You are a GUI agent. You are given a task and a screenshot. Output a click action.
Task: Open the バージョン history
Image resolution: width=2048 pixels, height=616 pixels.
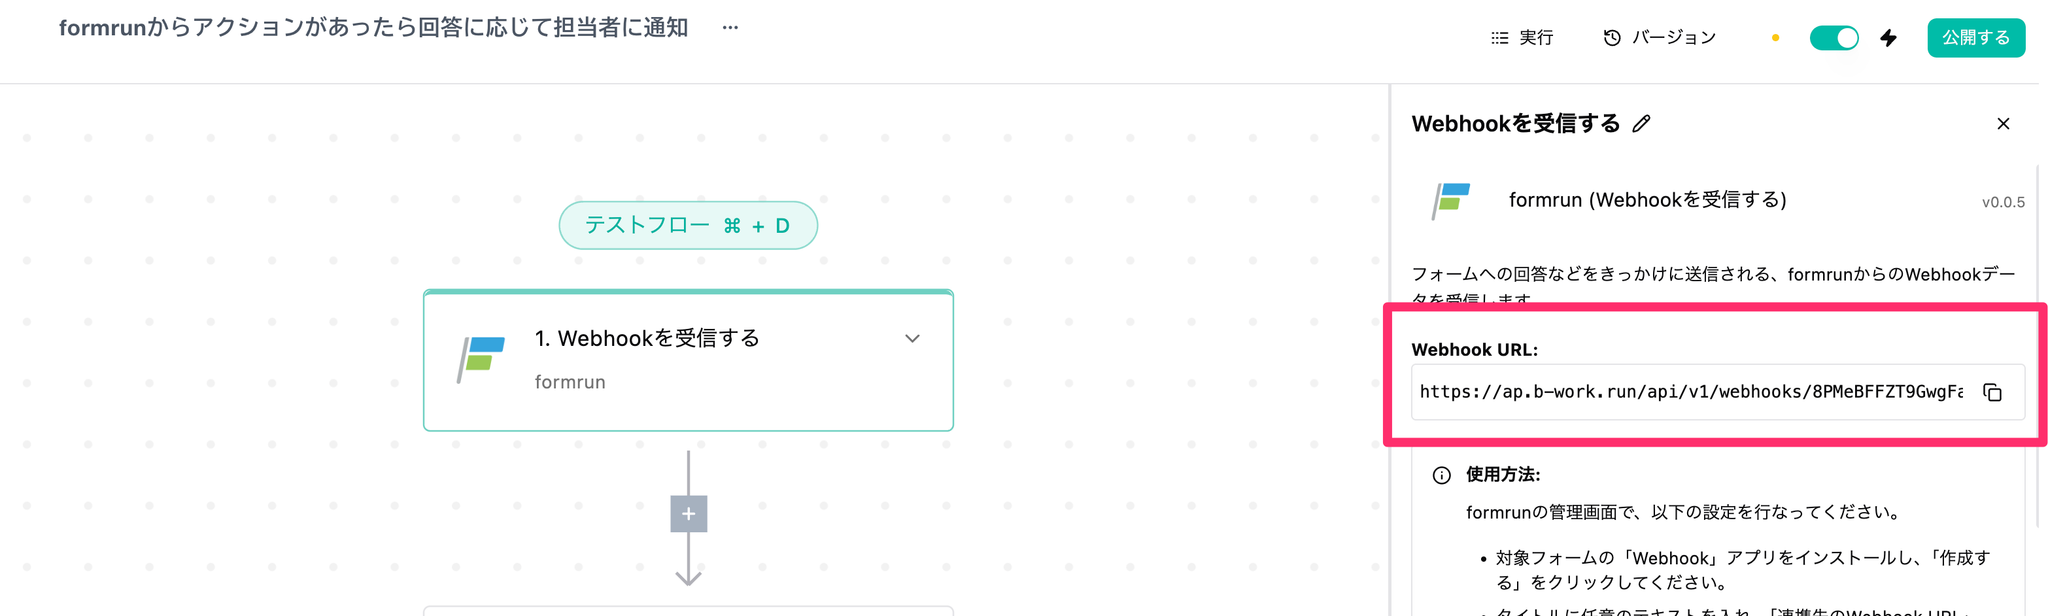click(1660, 38)
